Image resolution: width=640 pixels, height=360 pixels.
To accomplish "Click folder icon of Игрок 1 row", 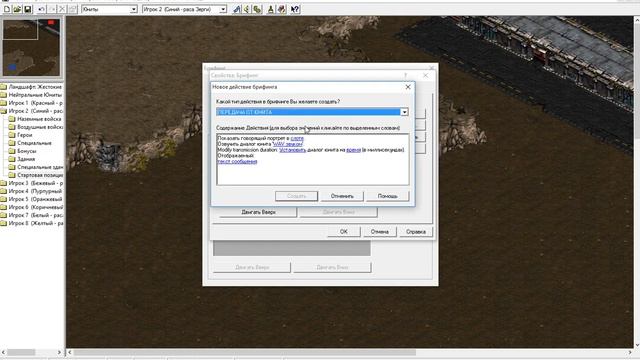I will [4, 103].
